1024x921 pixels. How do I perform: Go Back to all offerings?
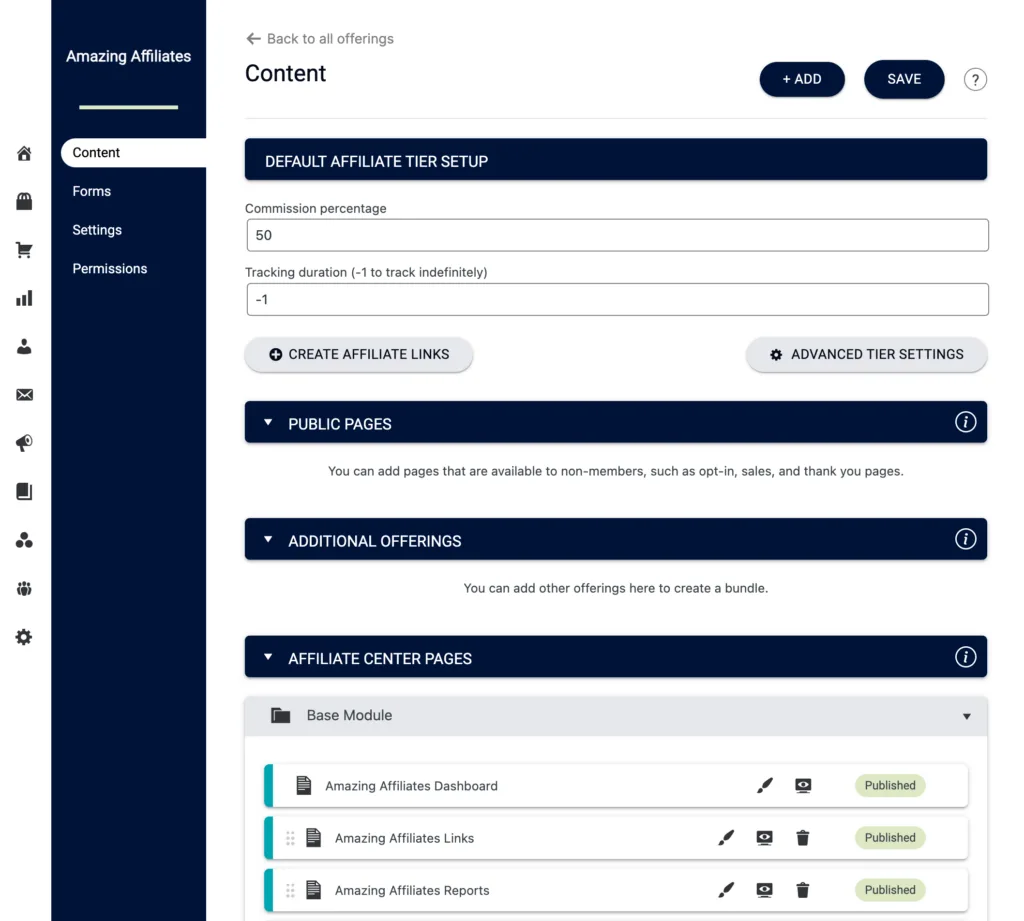[319, 38]
